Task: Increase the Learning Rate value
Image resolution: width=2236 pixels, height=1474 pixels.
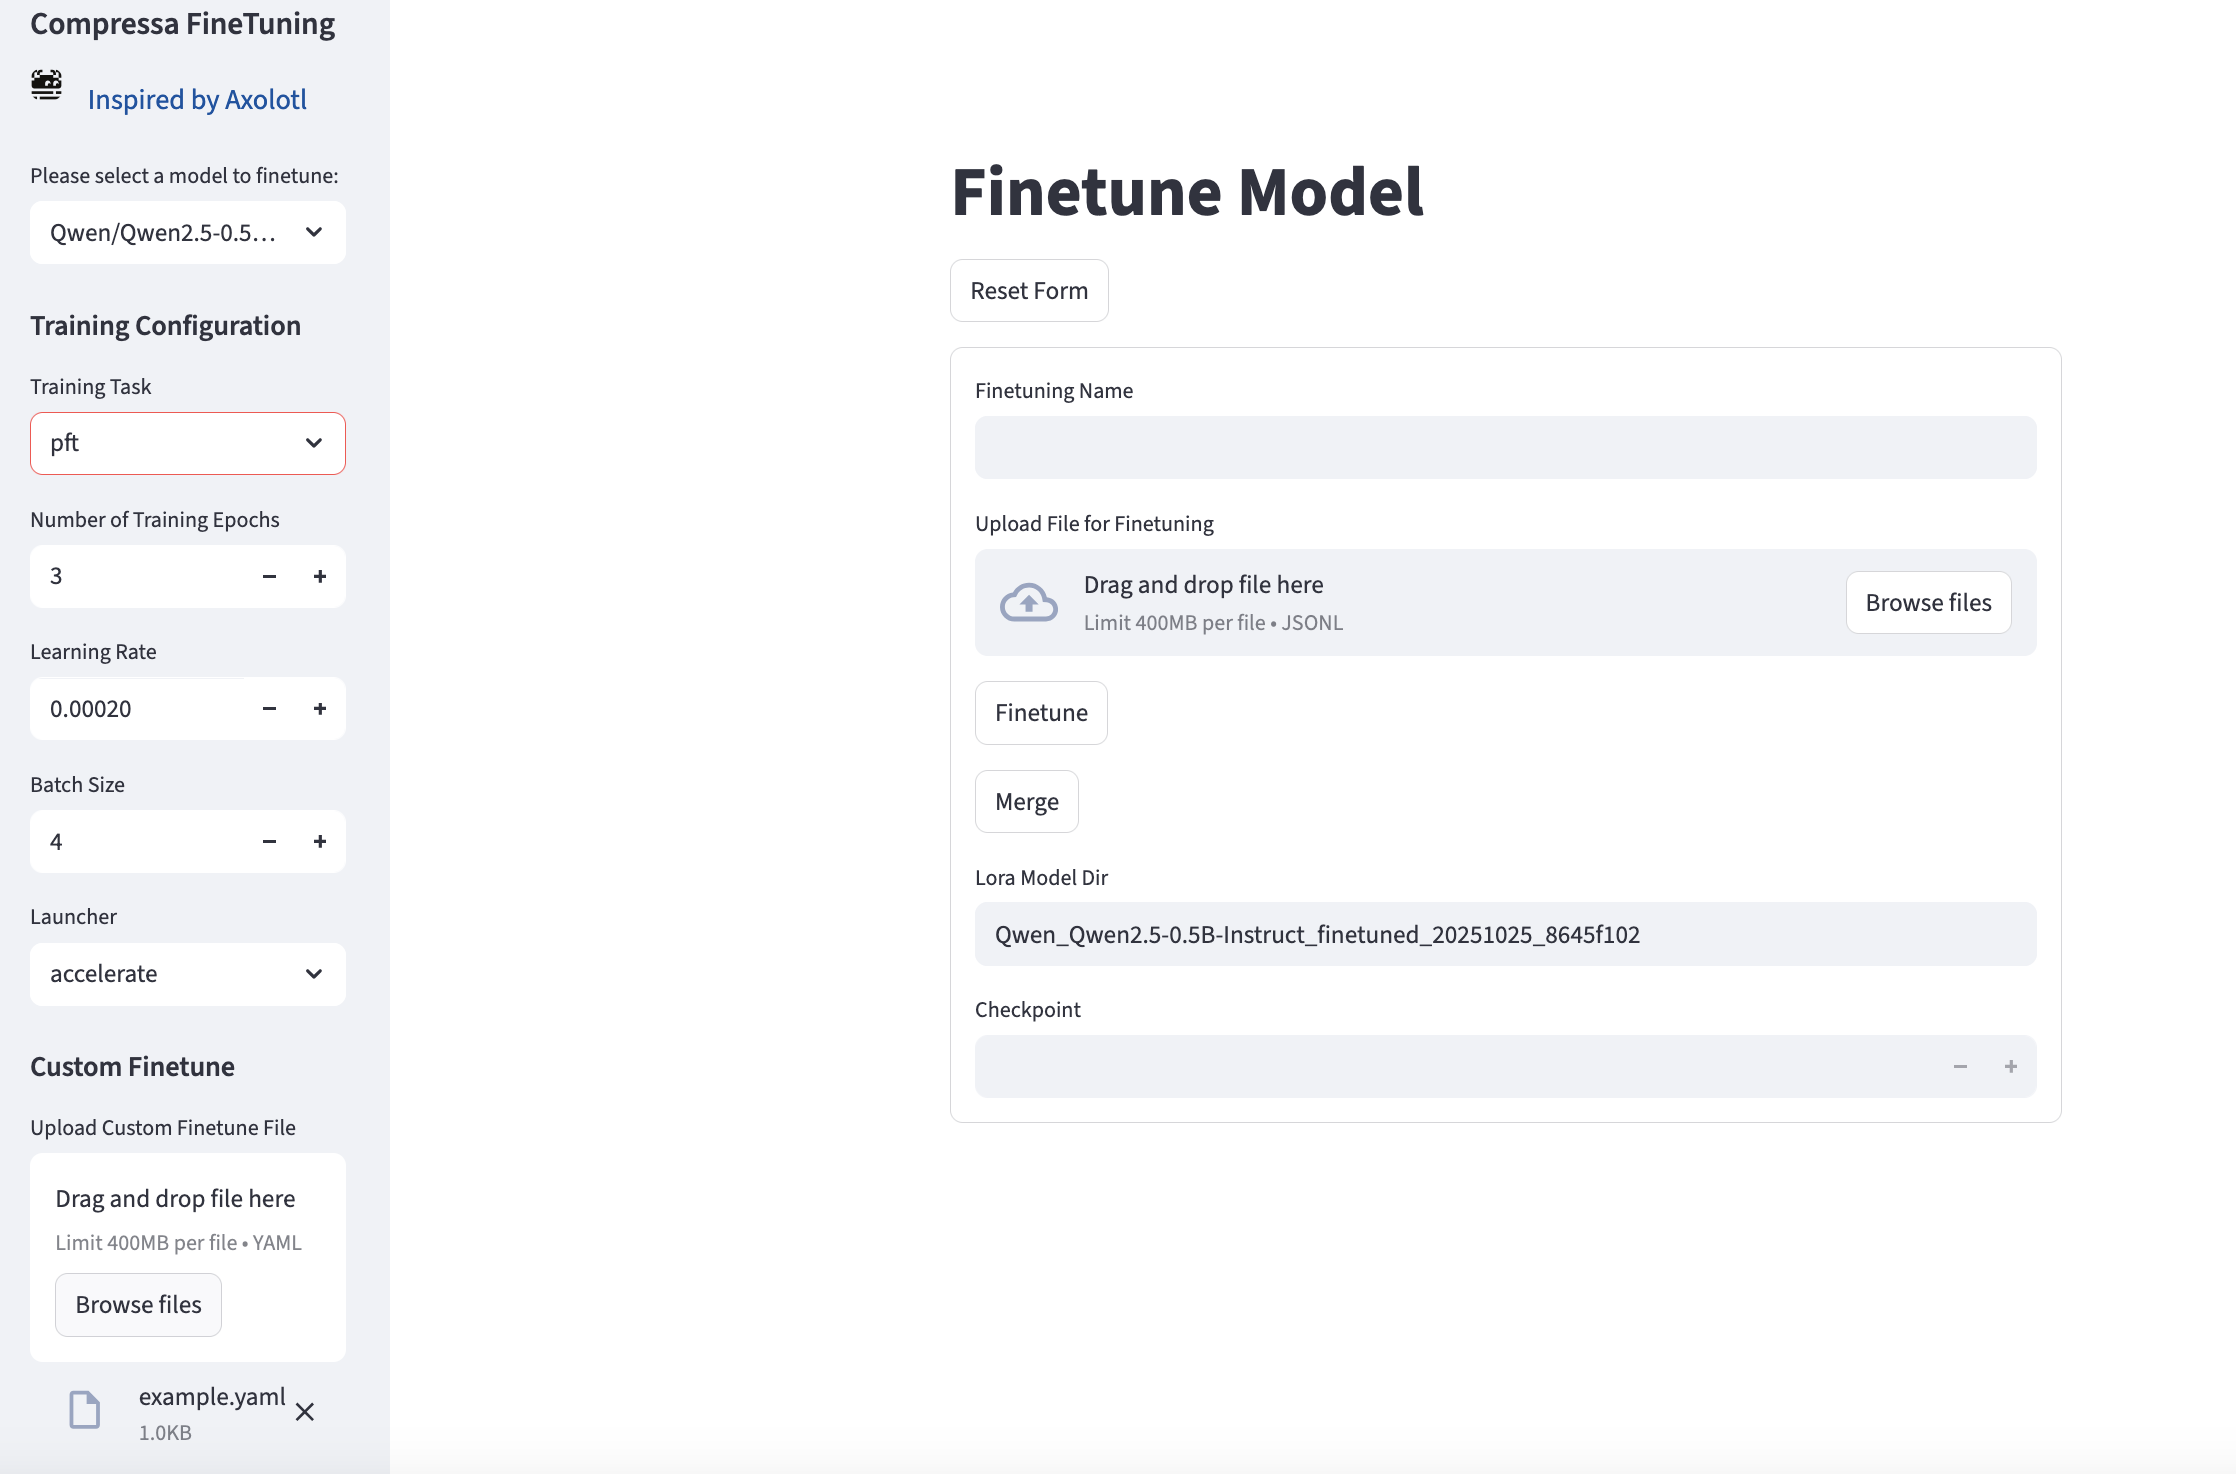Action: (320, 709)
